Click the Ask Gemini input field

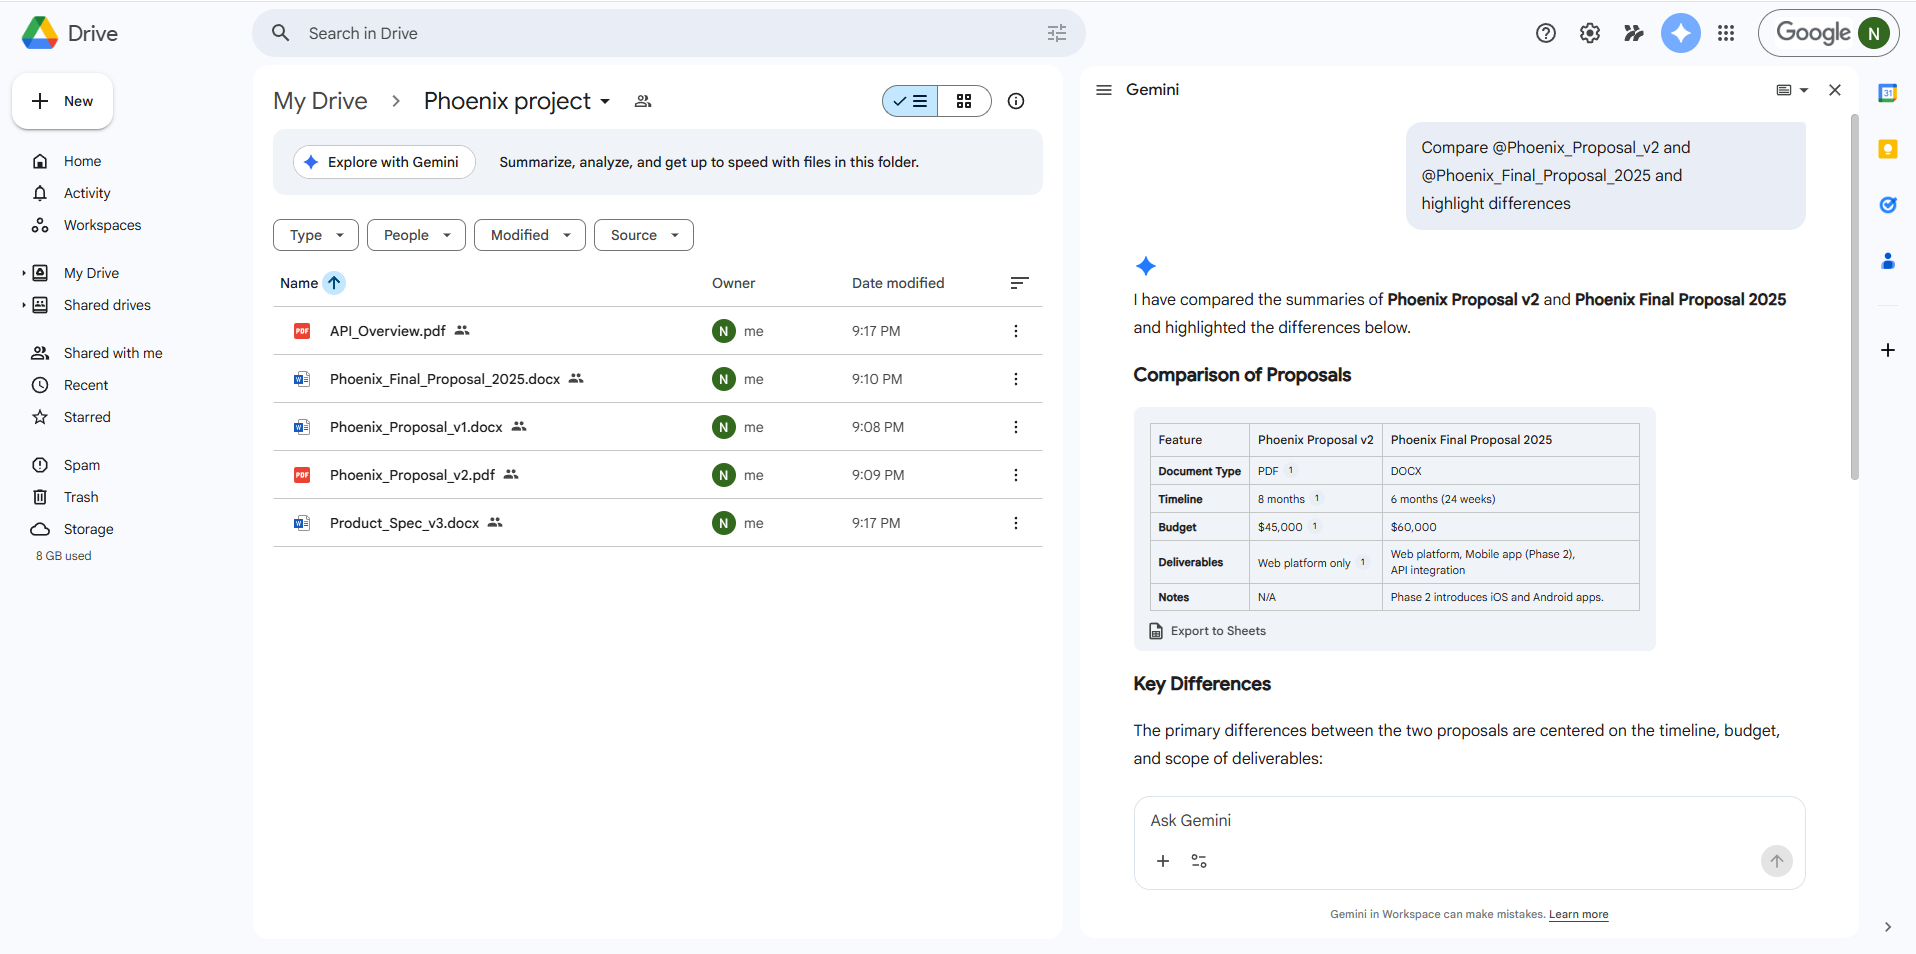[x=1440, y=820]
